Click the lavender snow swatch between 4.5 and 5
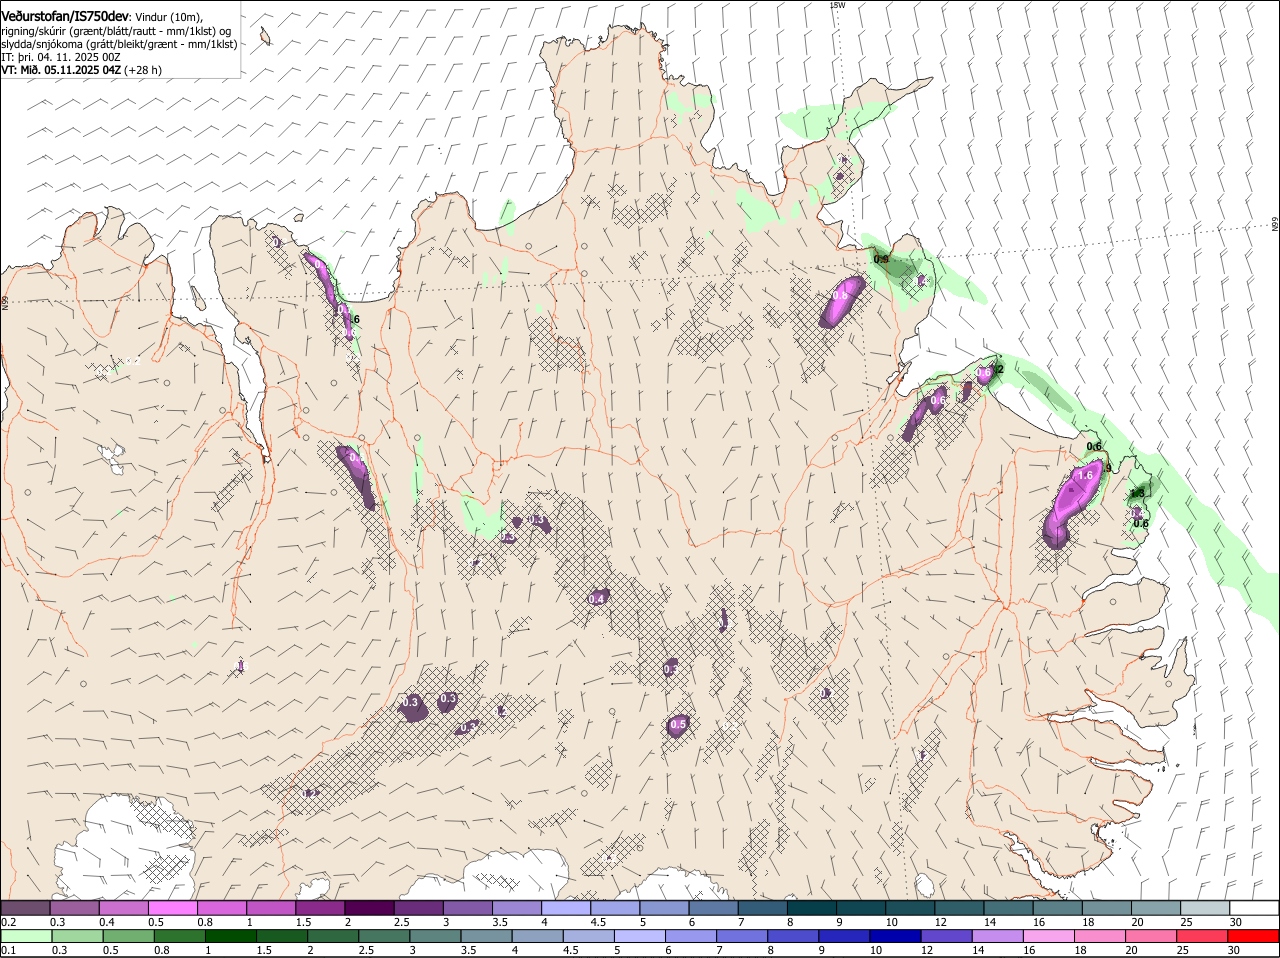Viewport: 1280px width, 958px height. (x=615, y=908)
